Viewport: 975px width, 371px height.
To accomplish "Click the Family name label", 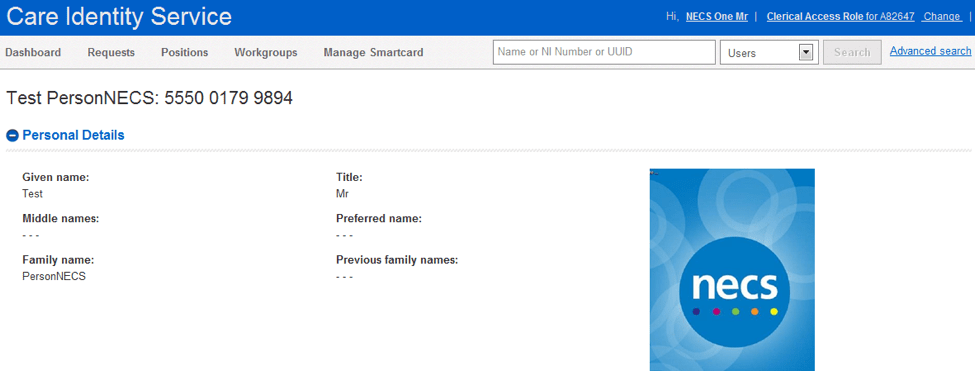I will point(58,260).
